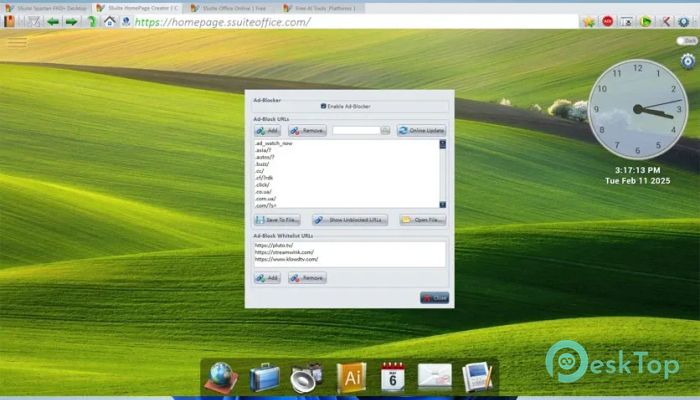
Task: Select https://pluto.tv/ in the whitelist
Action: pyautogui.click(x=274, y=245)
